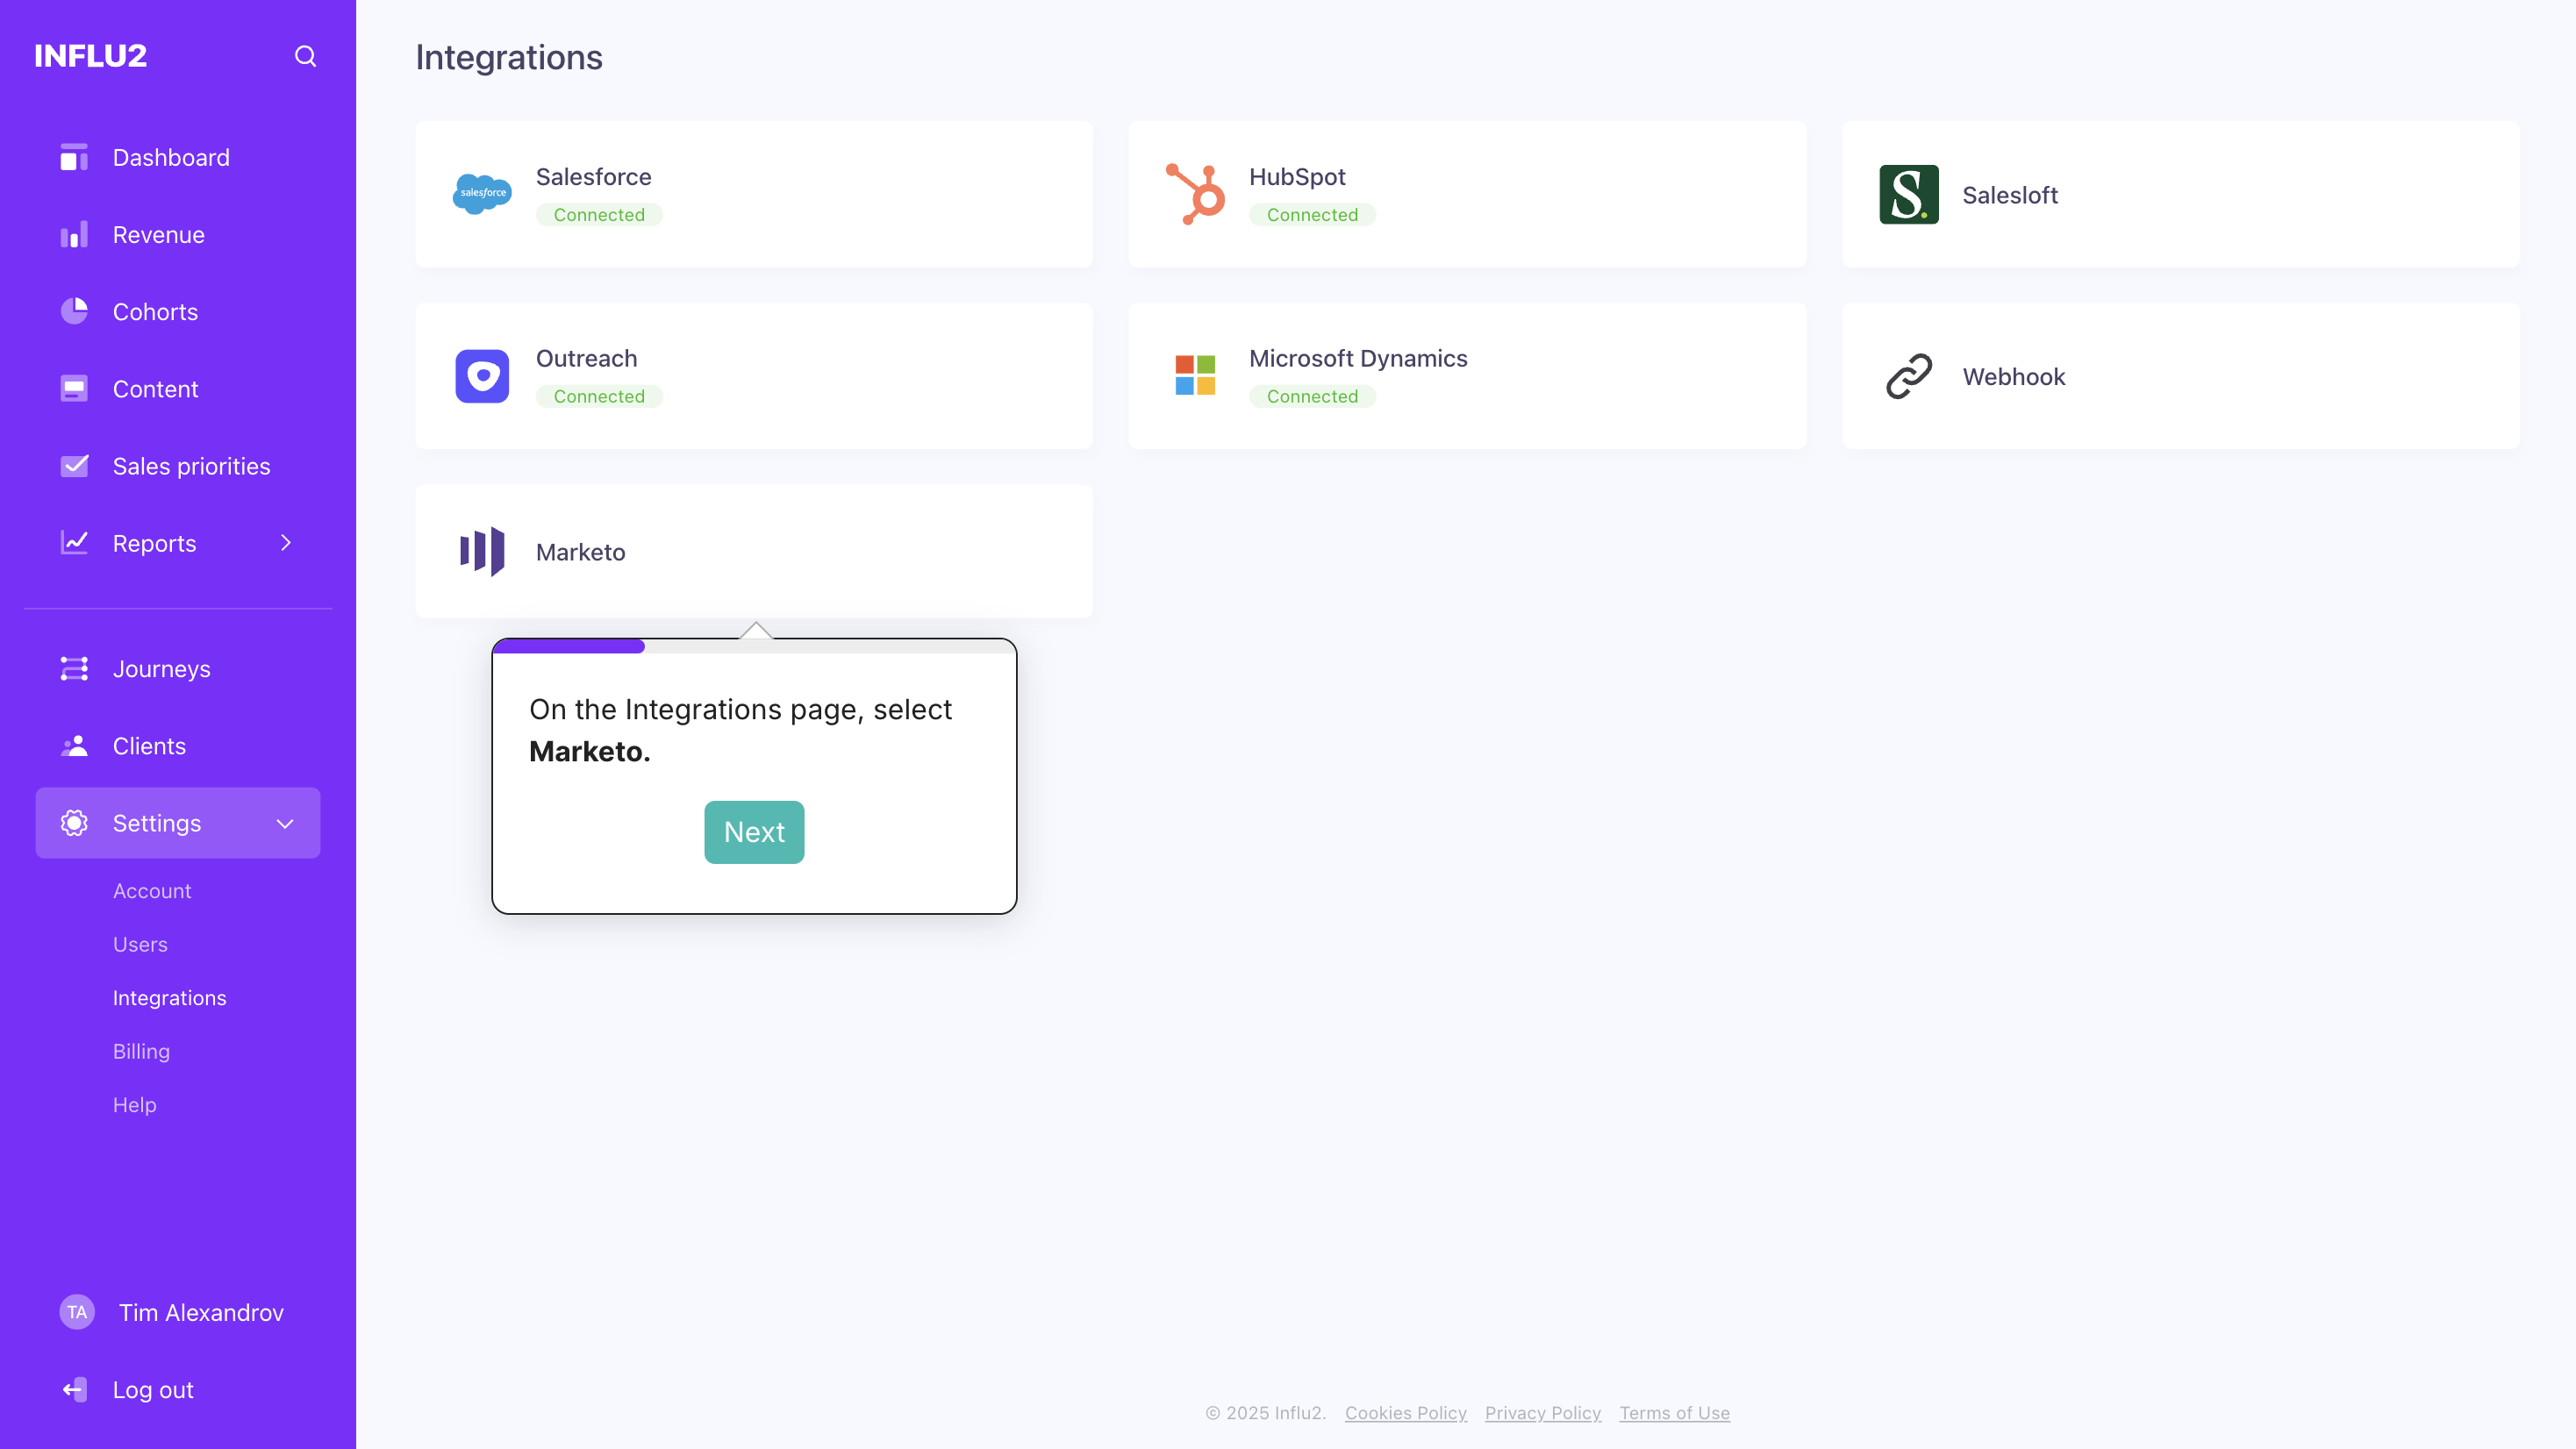Screen dimensions: 2576x1449
Task: Click the HubSpot sprocket logo
Action: [1195, 194]
